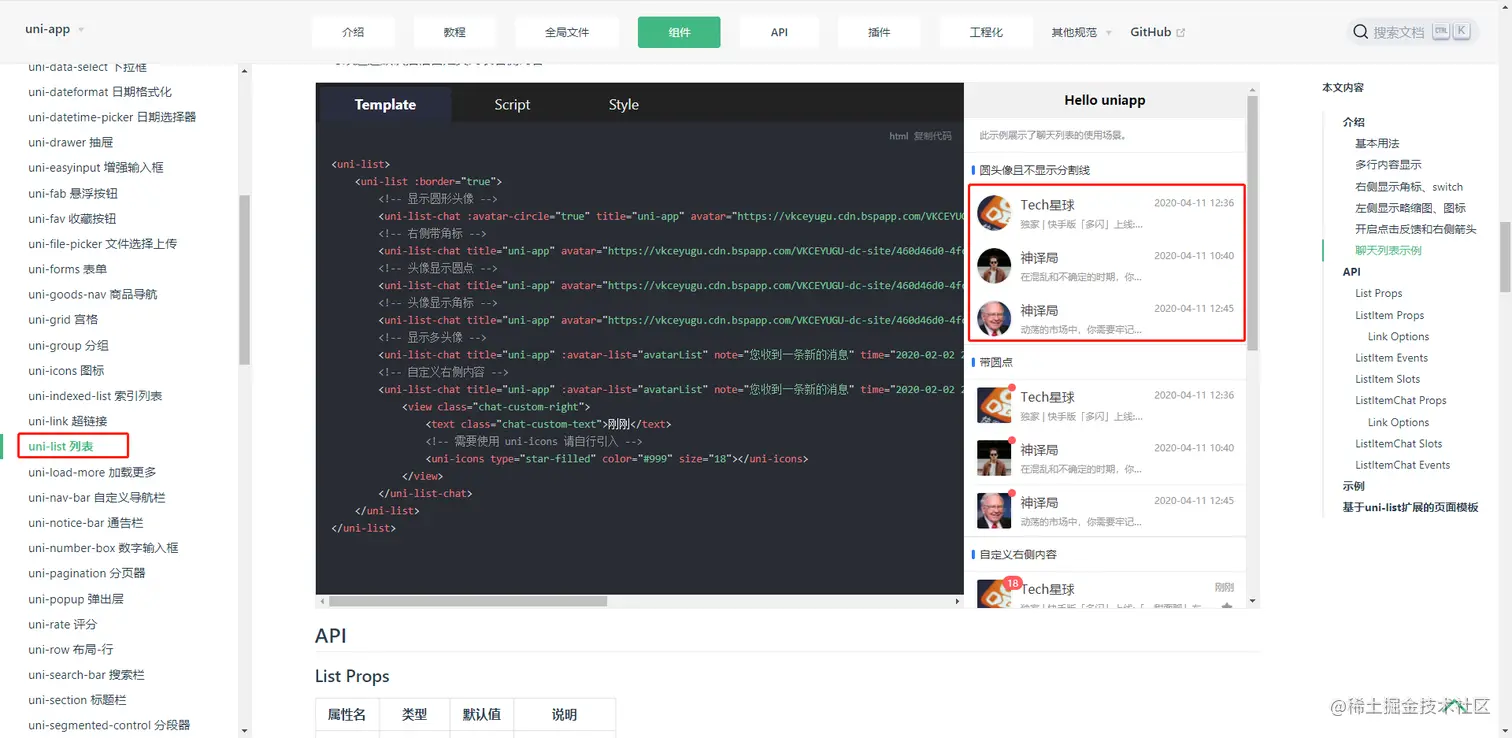1512x738 pixels.
Task: Click preview scroll-down arrow
Action: (1253, 602)
